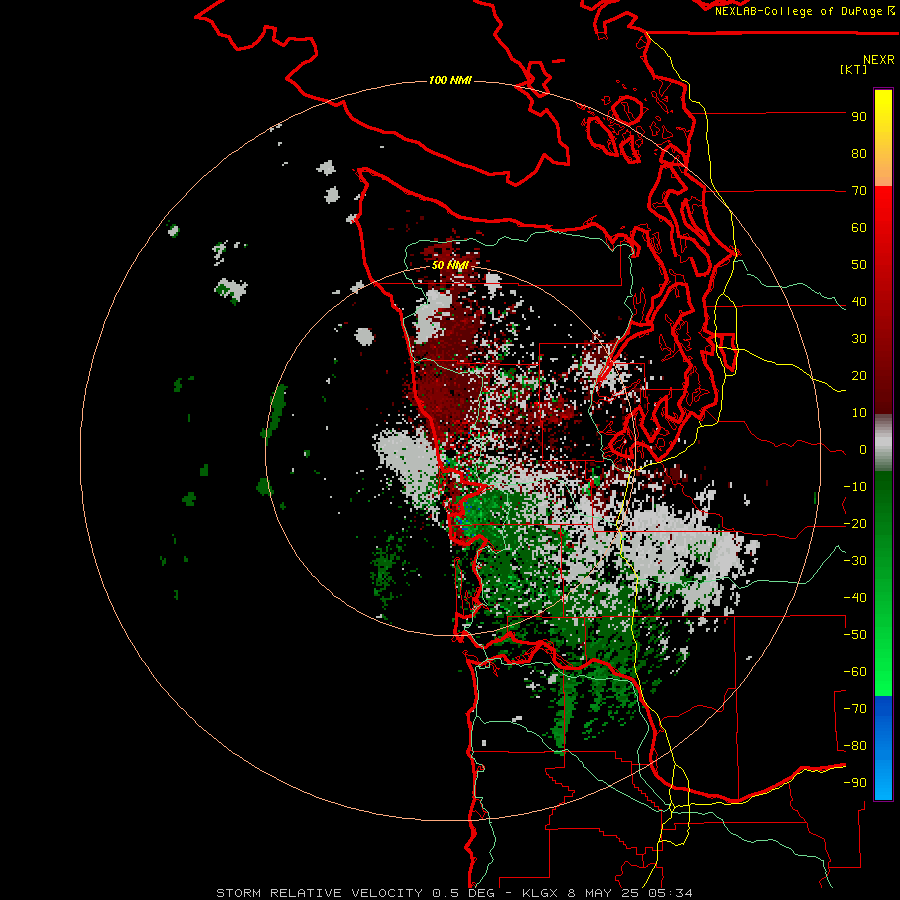Click the 50 NMI range ring label
The width and height of the screenshot is (900, 900).
coord(451,265)
